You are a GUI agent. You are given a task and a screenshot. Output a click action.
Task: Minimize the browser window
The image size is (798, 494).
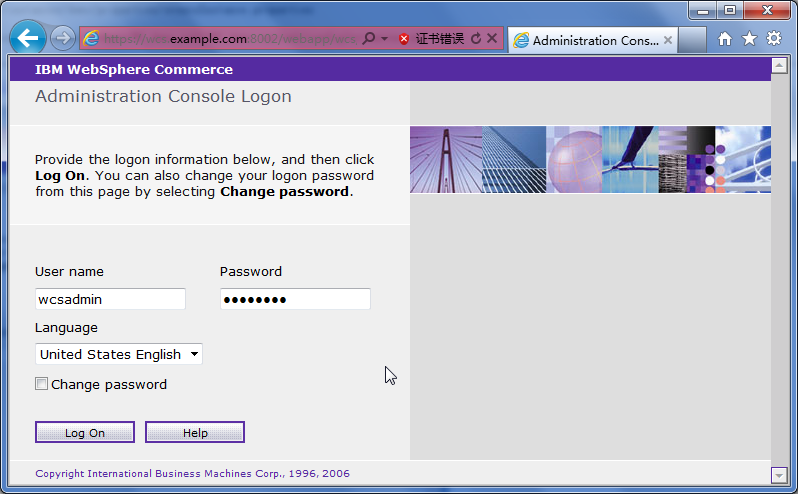[x=703, y=10]
